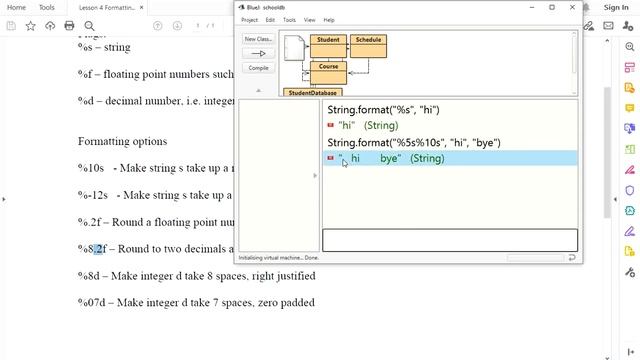Go to previous page arrow icon
The image size is (640, 360).
pos(158,26)
